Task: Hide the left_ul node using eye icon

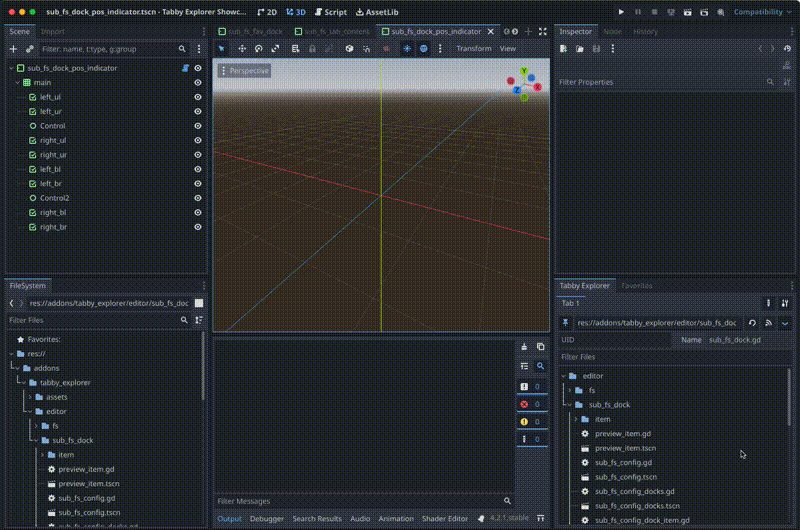Action: click(x=198, y=97)
